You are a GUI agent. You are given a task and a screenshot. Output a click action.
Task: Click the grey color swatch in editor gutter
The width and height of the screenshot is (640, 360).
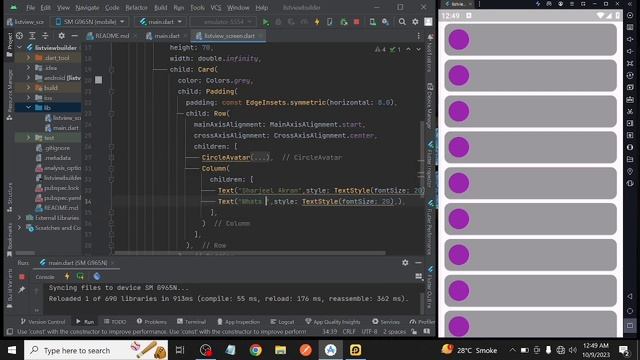(99, 80)
